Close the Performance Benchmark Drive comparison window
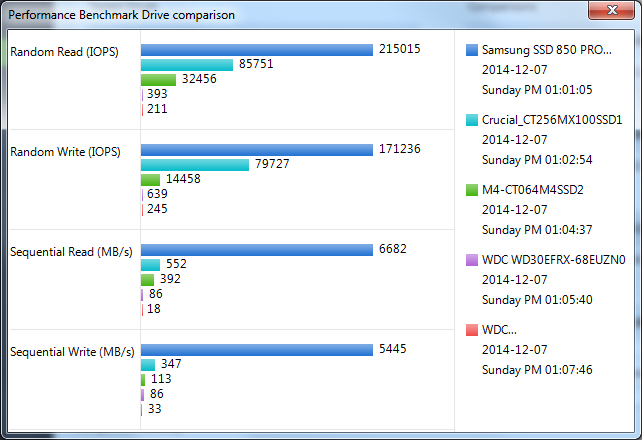642x440 pixels. point(611,10)
